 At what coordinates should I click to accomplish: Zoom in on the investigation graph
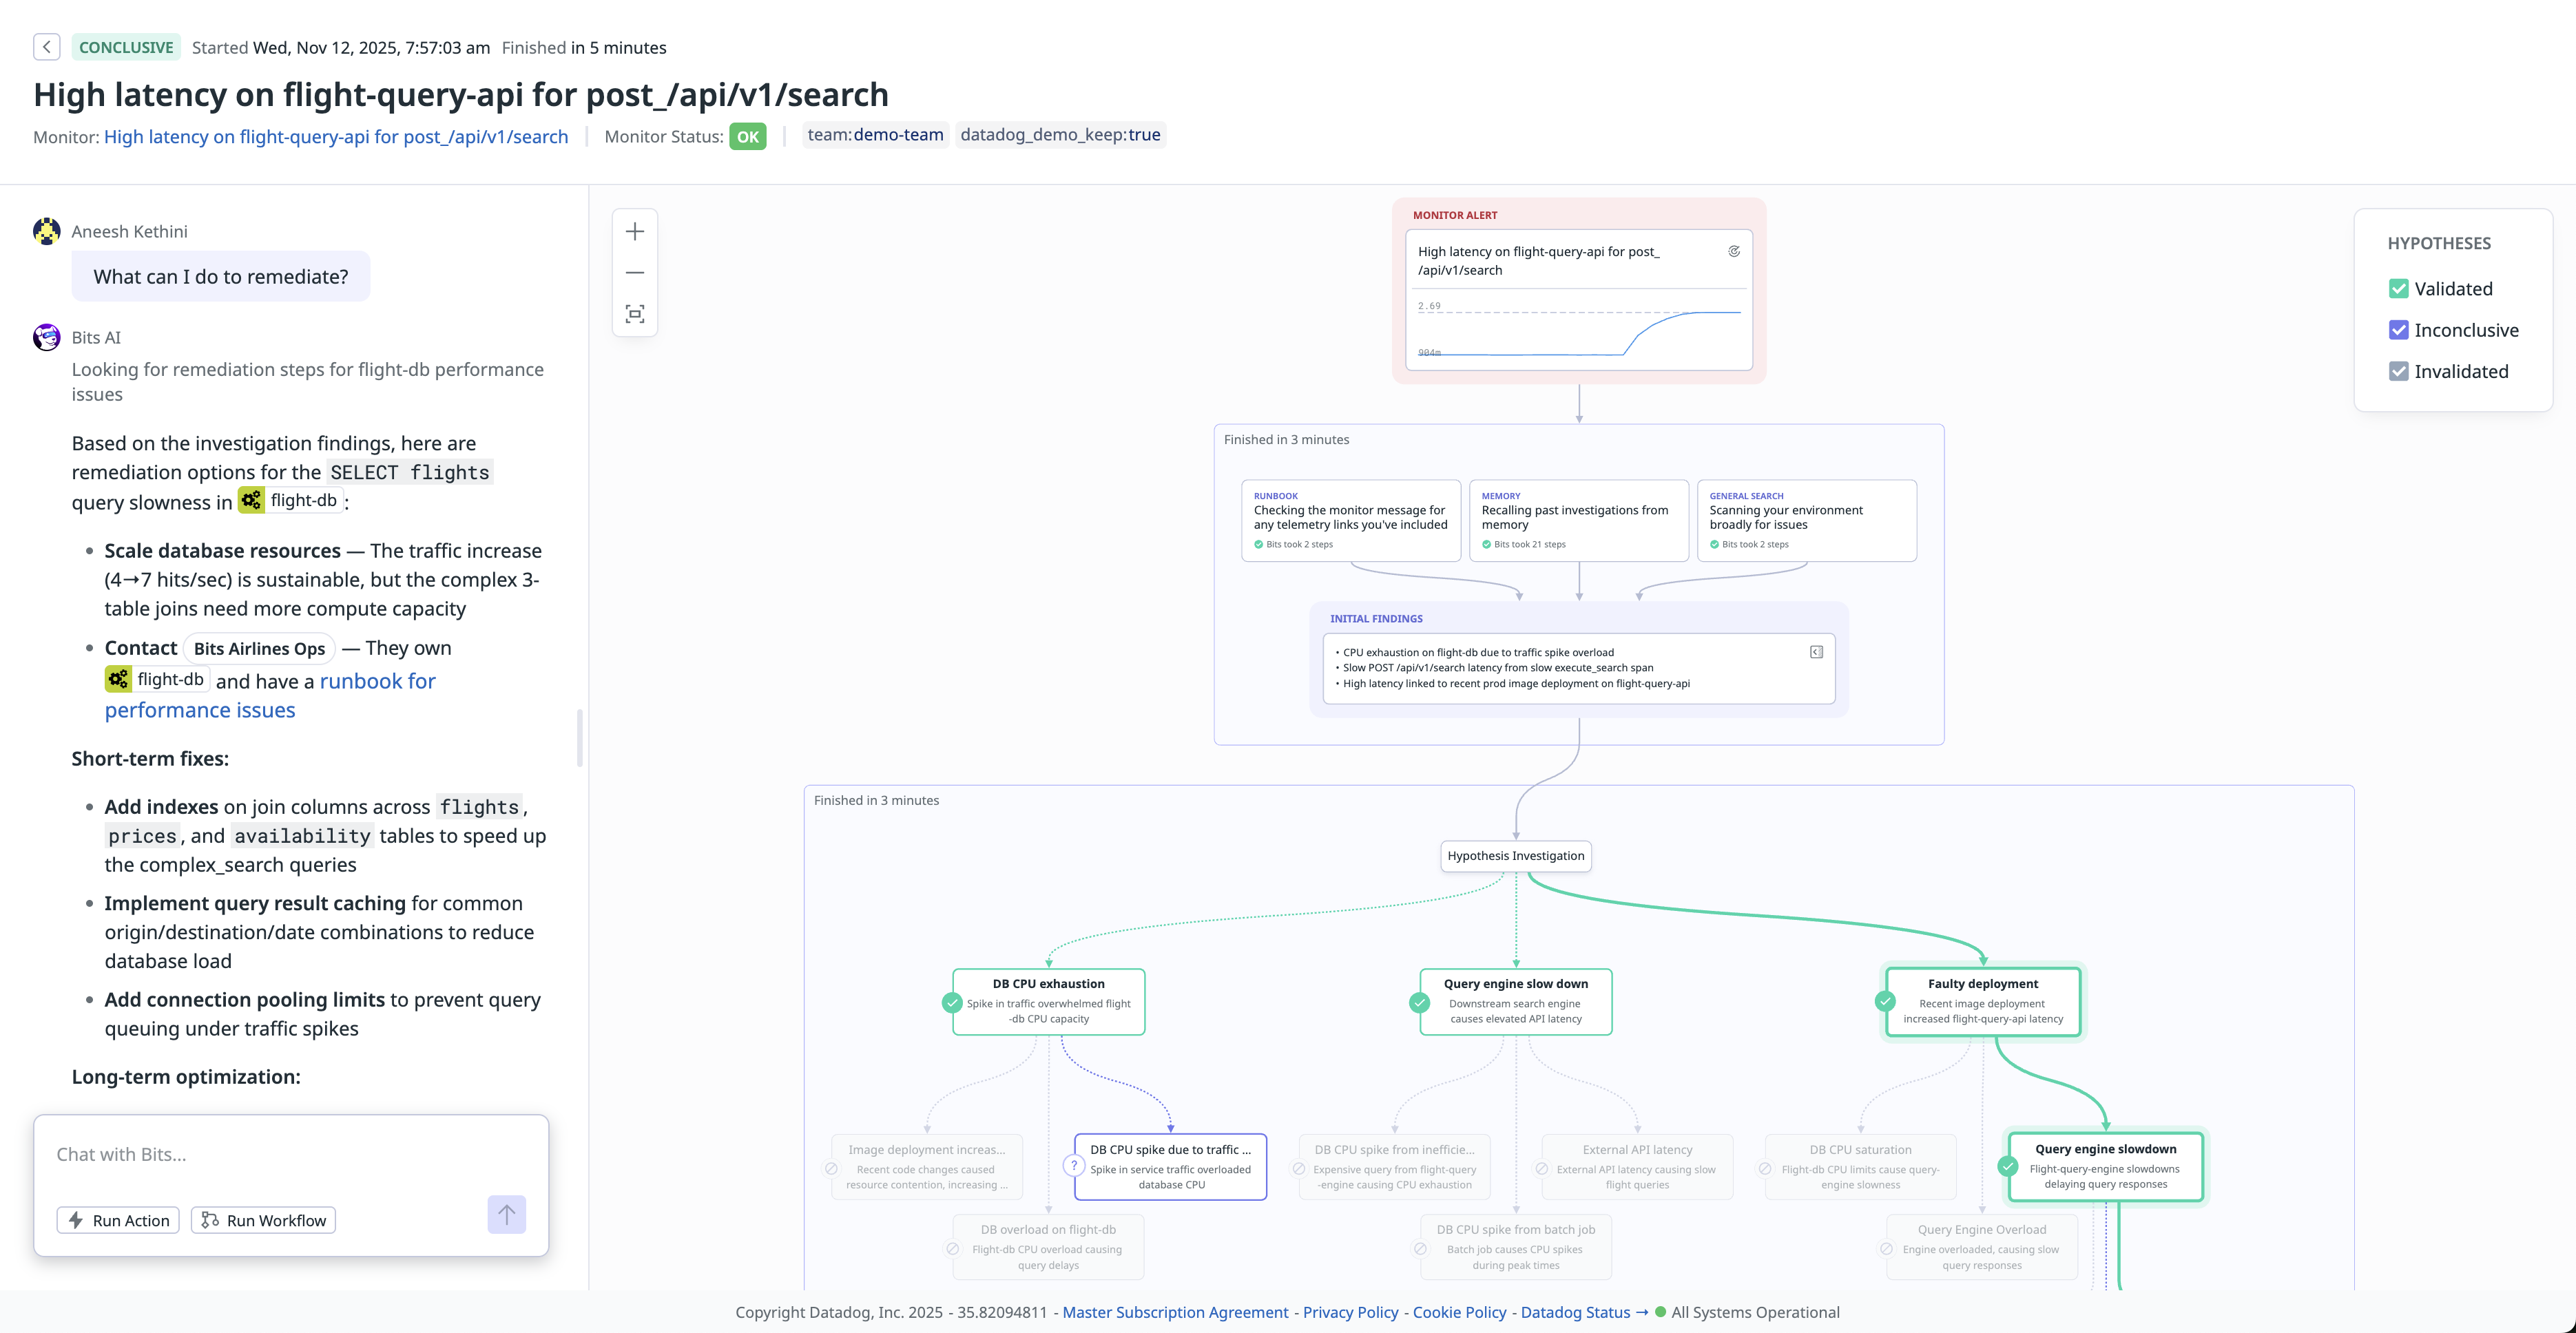coord(635,232)
